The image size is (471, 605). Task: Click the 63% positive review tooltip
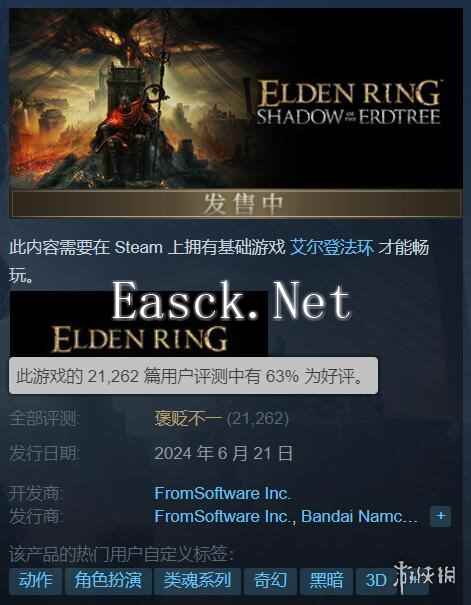[193, 375]
